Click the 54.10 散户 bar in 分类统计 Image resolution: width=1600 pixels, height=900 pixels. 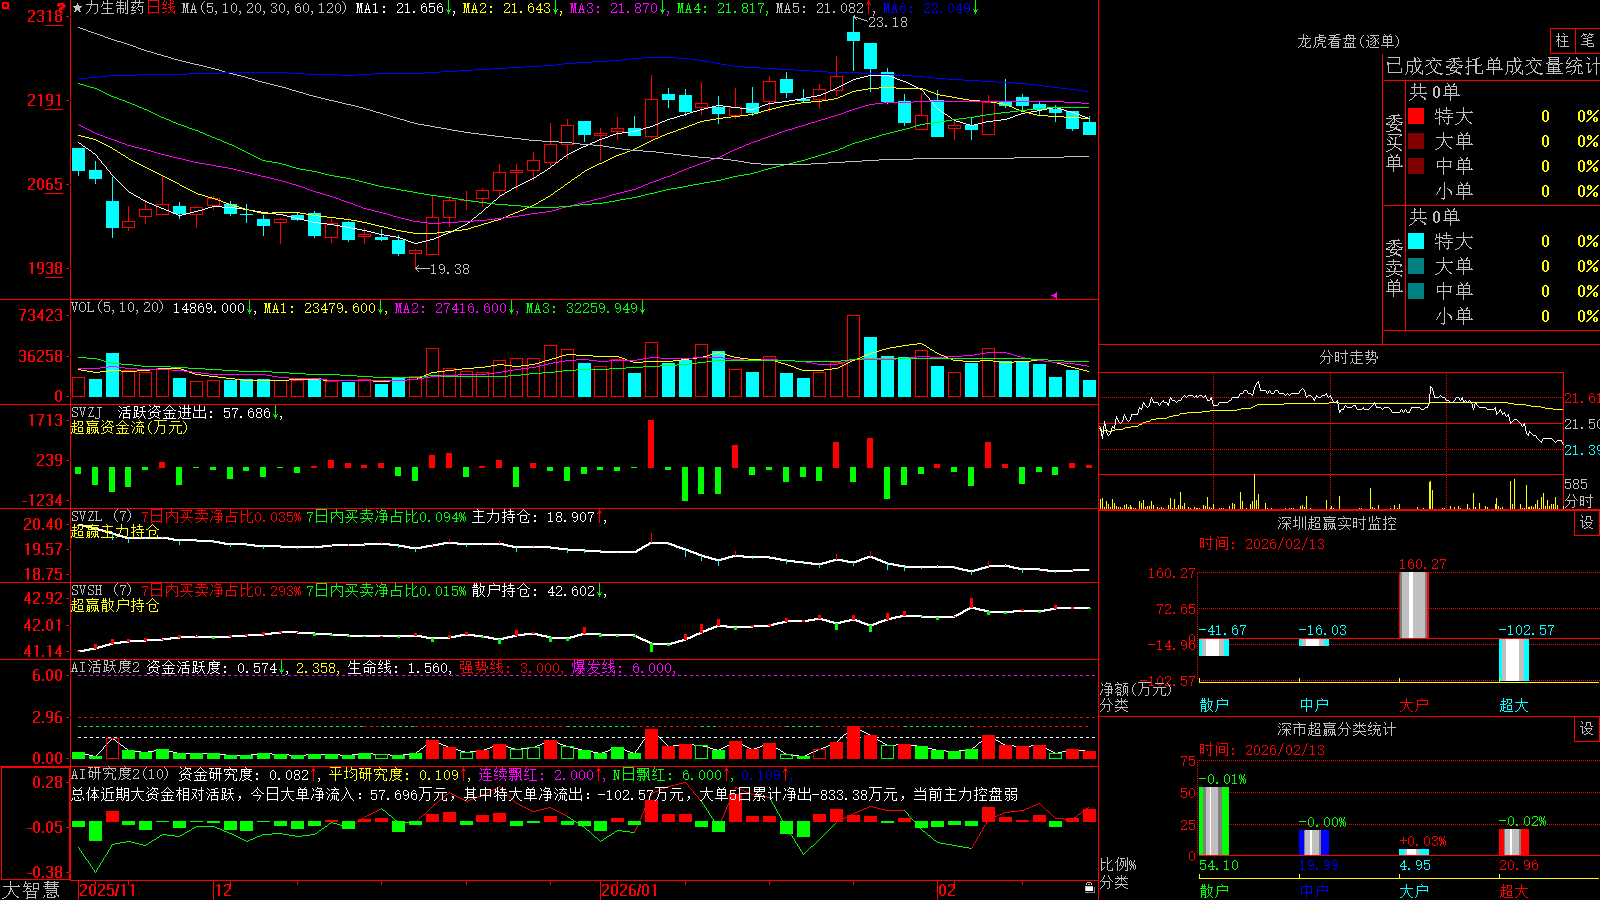(x=1214, y=821)
